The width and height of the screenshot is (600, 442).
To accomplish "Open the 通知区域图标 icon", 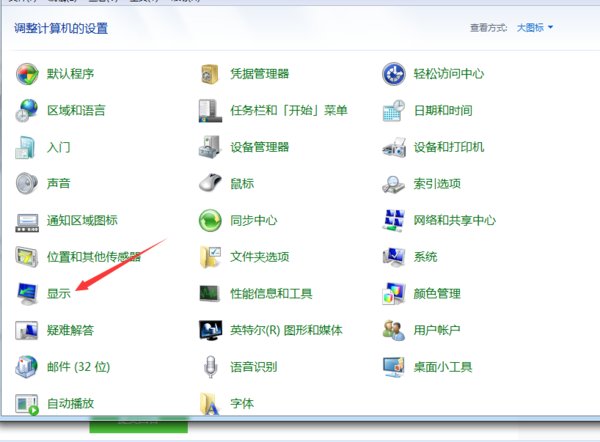I will [x=27, y=223].
